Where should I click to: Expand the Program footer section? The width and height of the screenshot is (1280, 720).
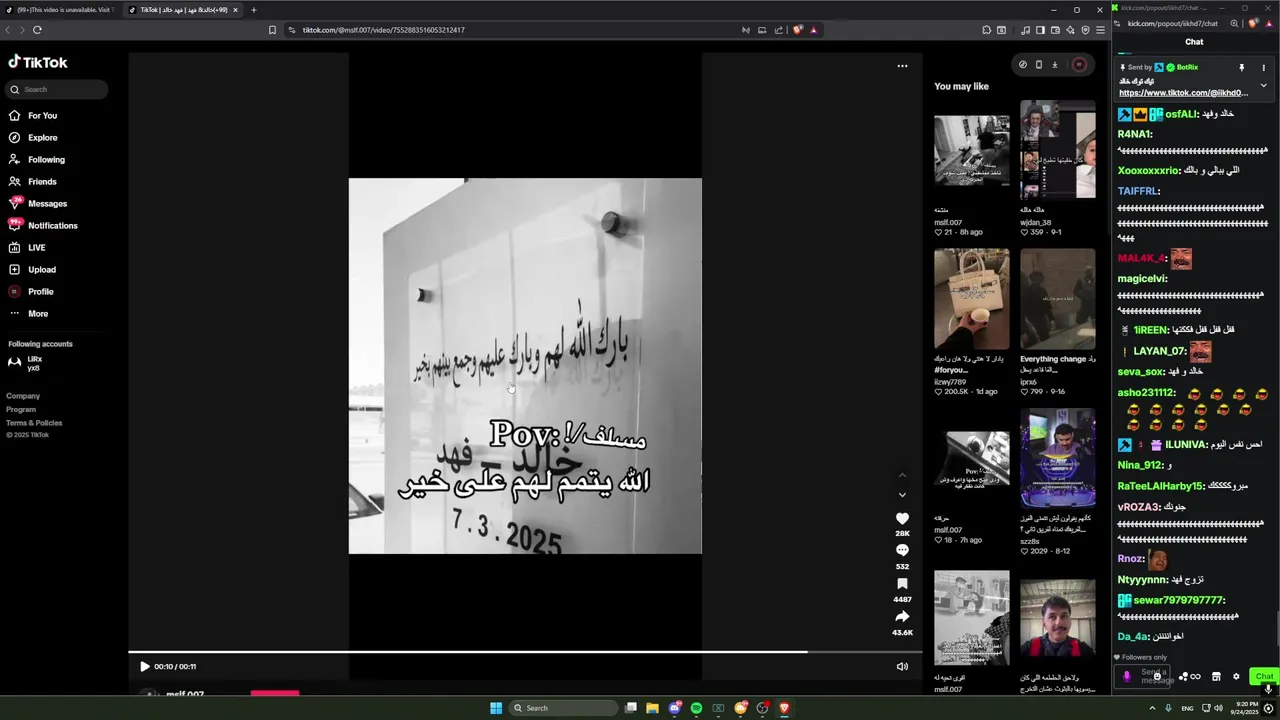coord(21,409)
